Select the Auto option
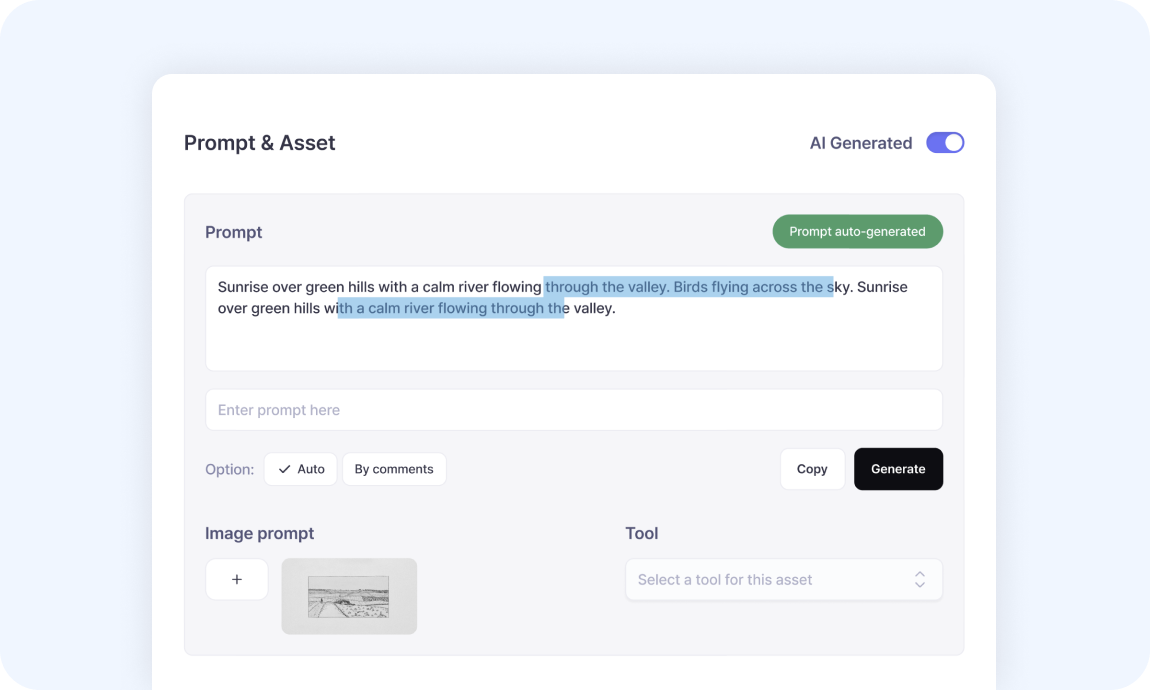 click(301, 469)
